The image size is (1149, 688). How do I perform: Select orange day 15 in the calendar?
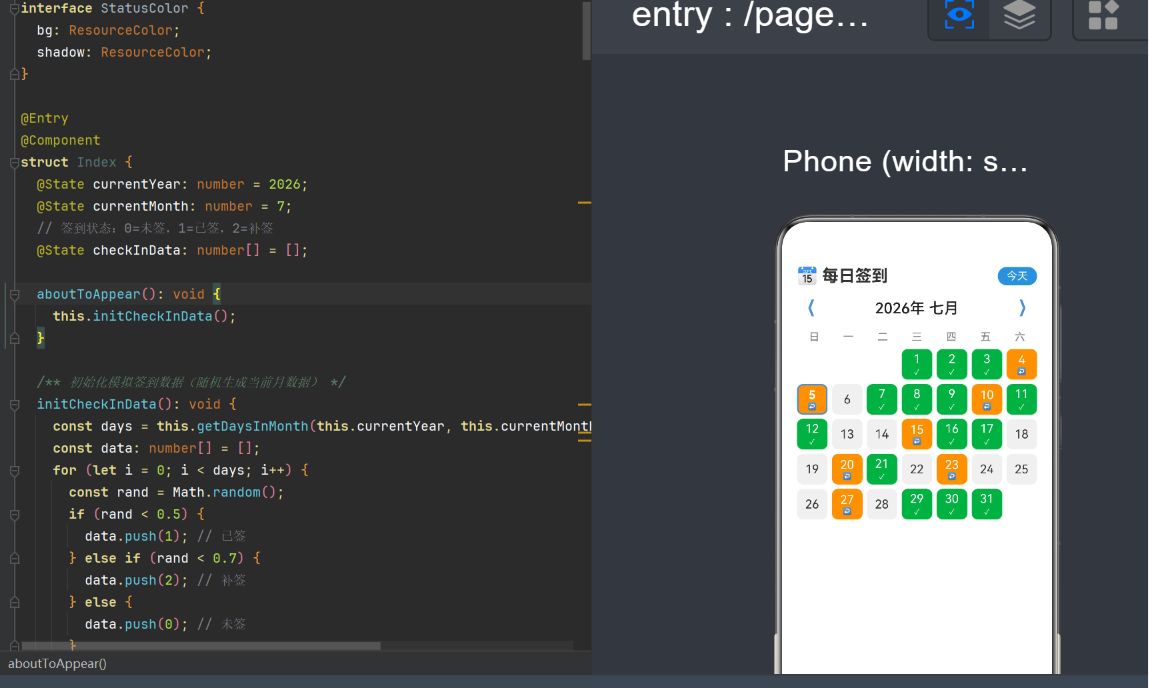coord(917,434)
